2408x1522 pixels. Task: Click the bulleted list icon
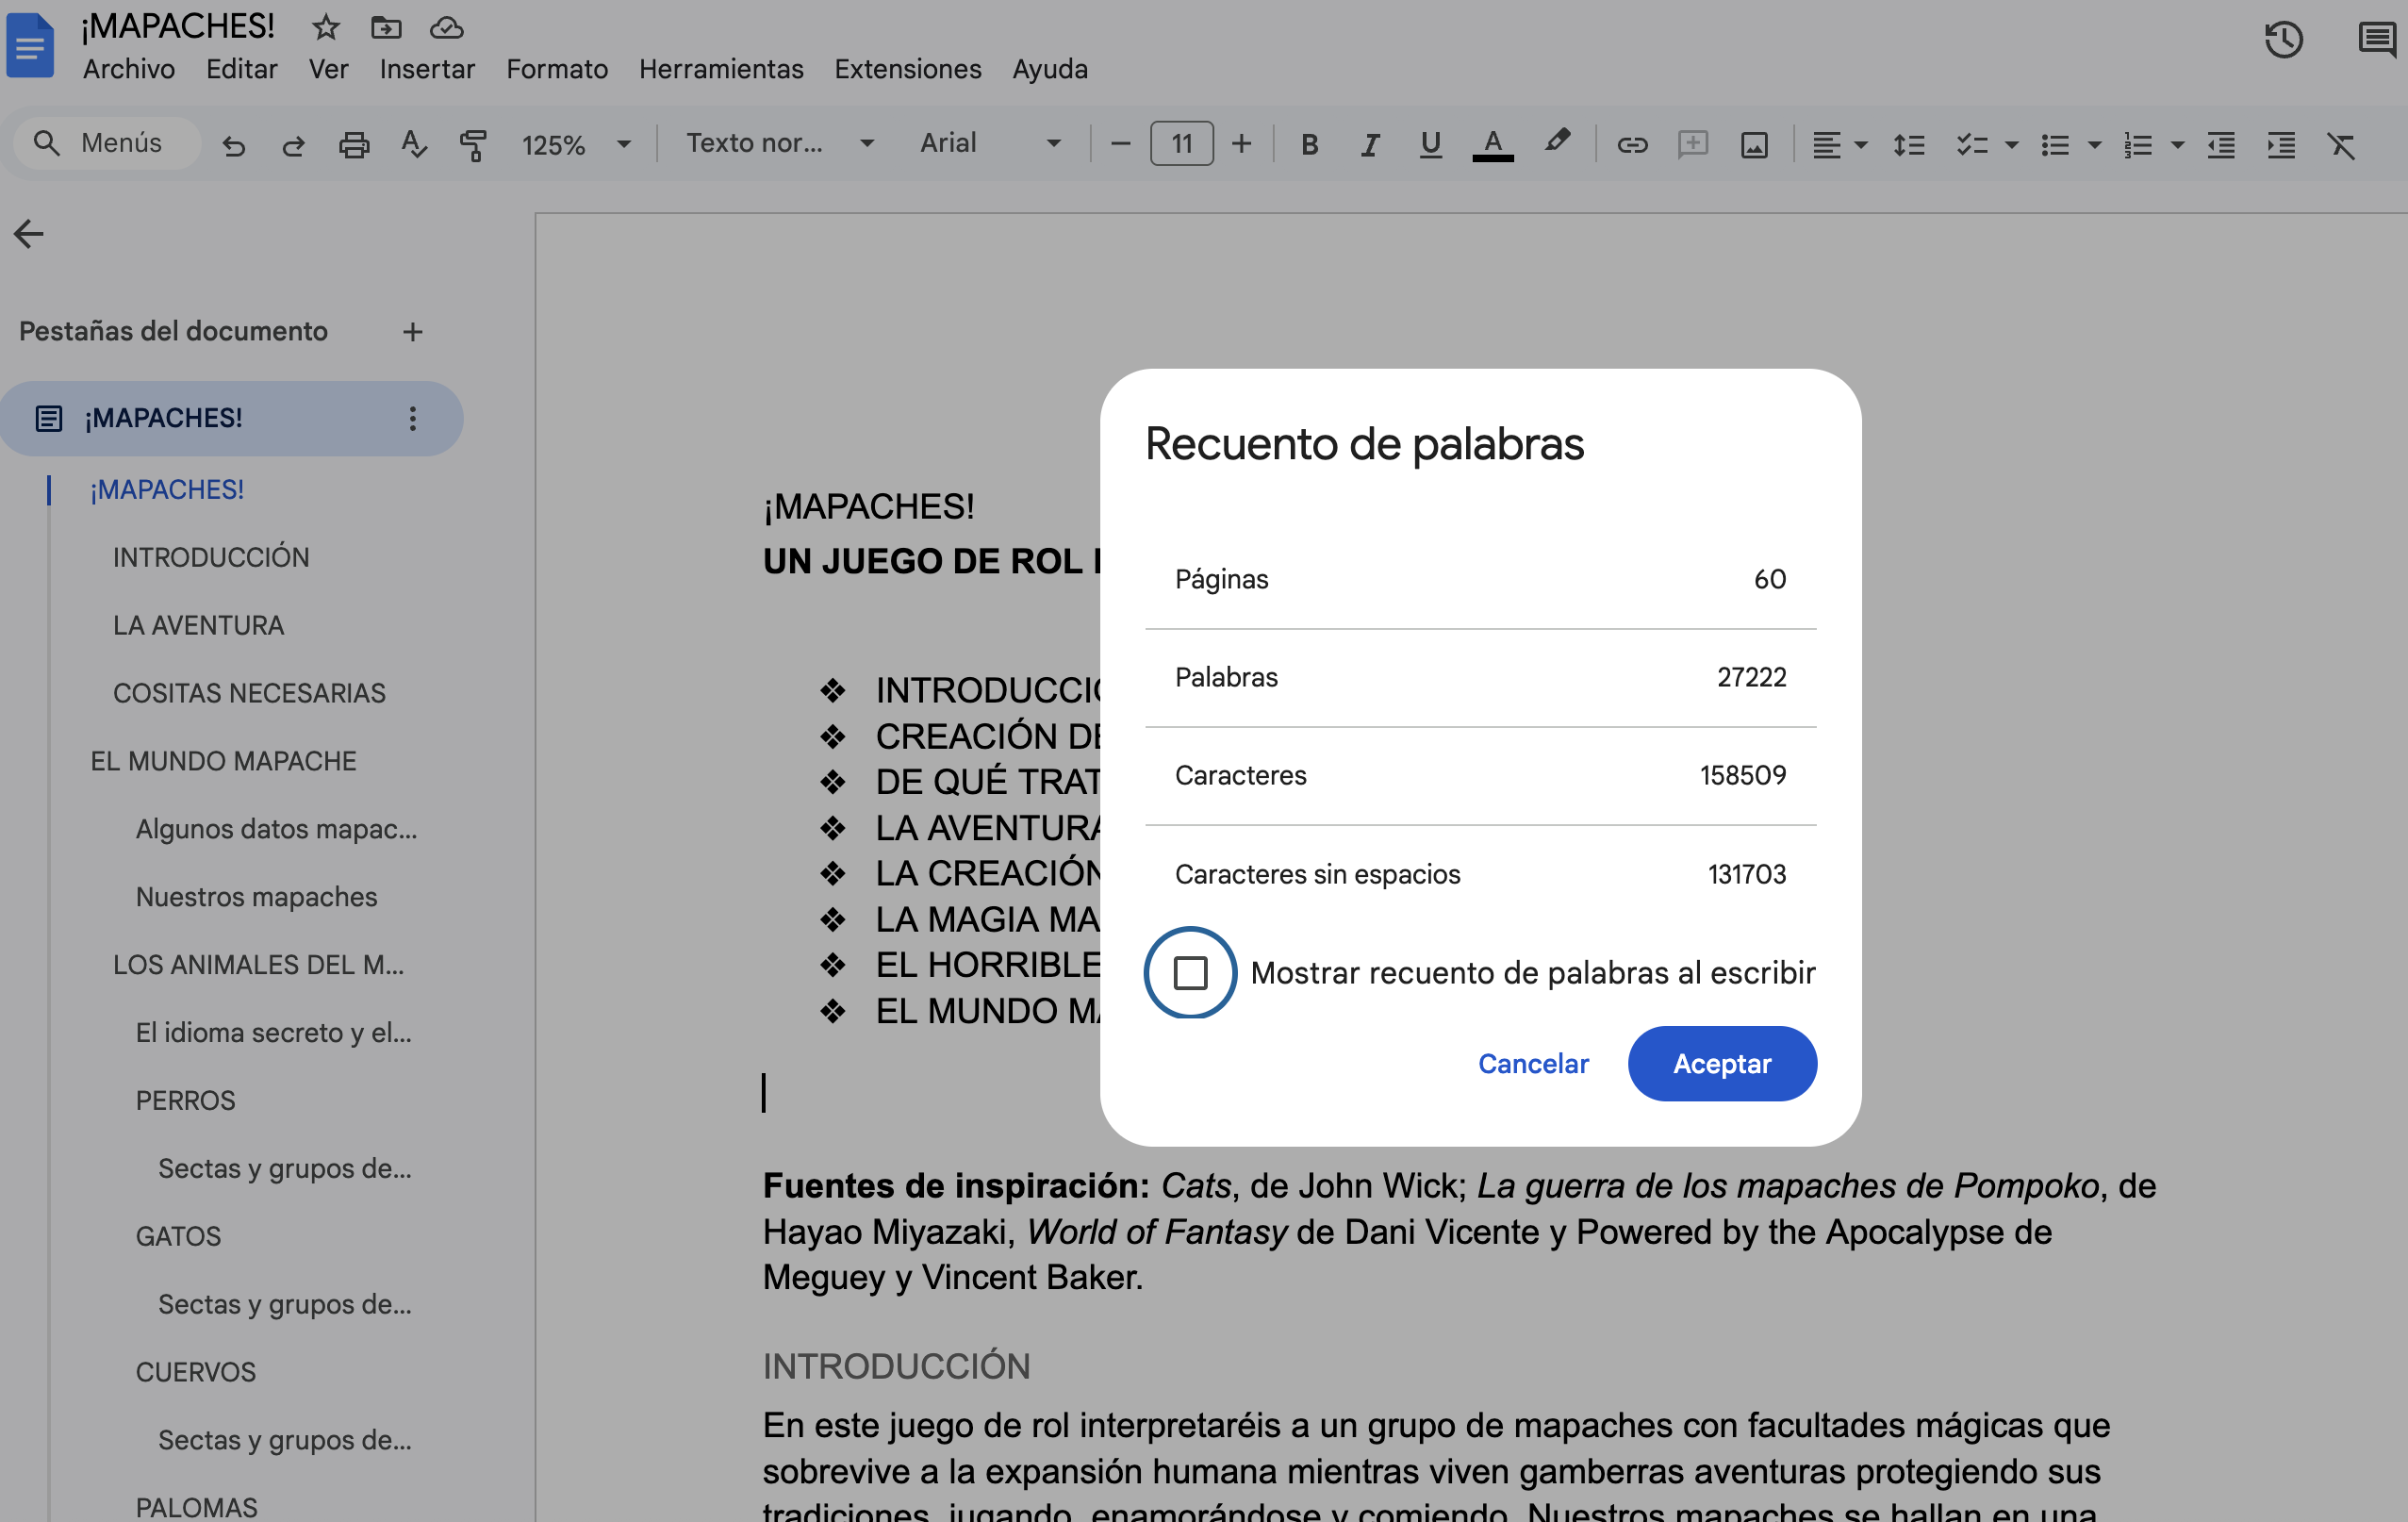pyautogui.click(x=2054, y=145)
